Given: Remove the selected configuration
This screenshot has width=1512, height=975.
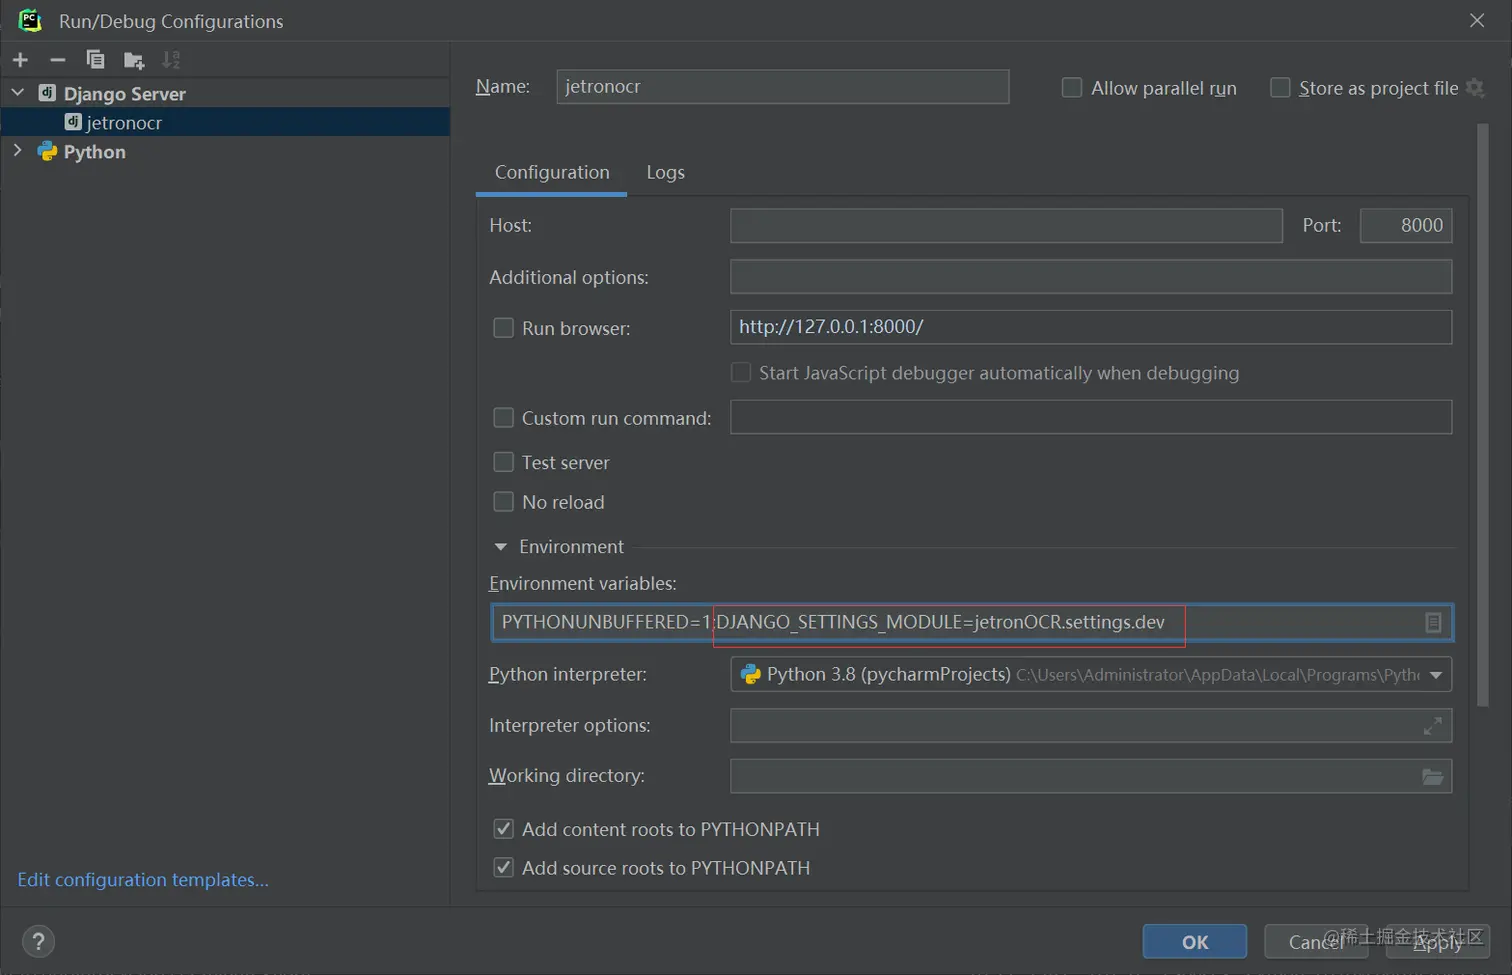Looking at the screenshot, I should (58, 60).
